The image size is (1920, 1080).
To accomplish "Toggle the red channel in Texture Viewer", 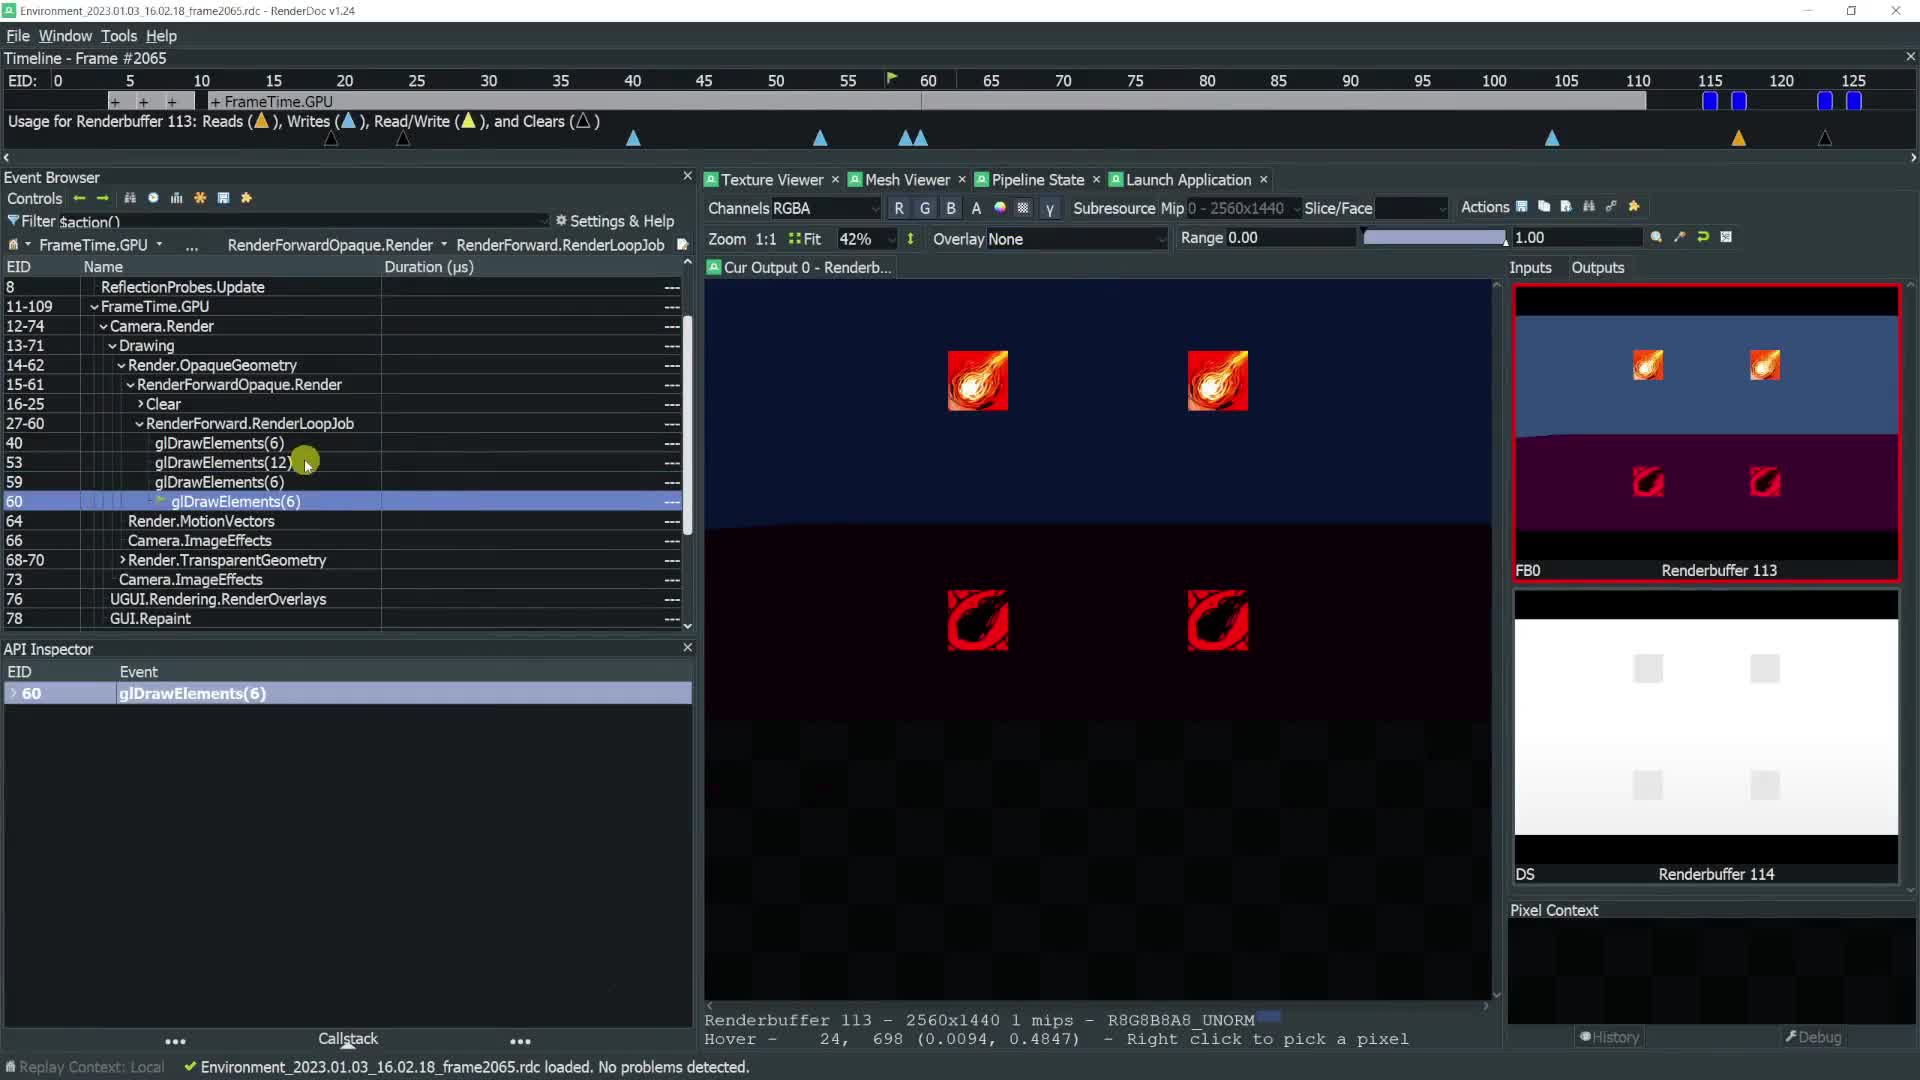I will [901, 208].
